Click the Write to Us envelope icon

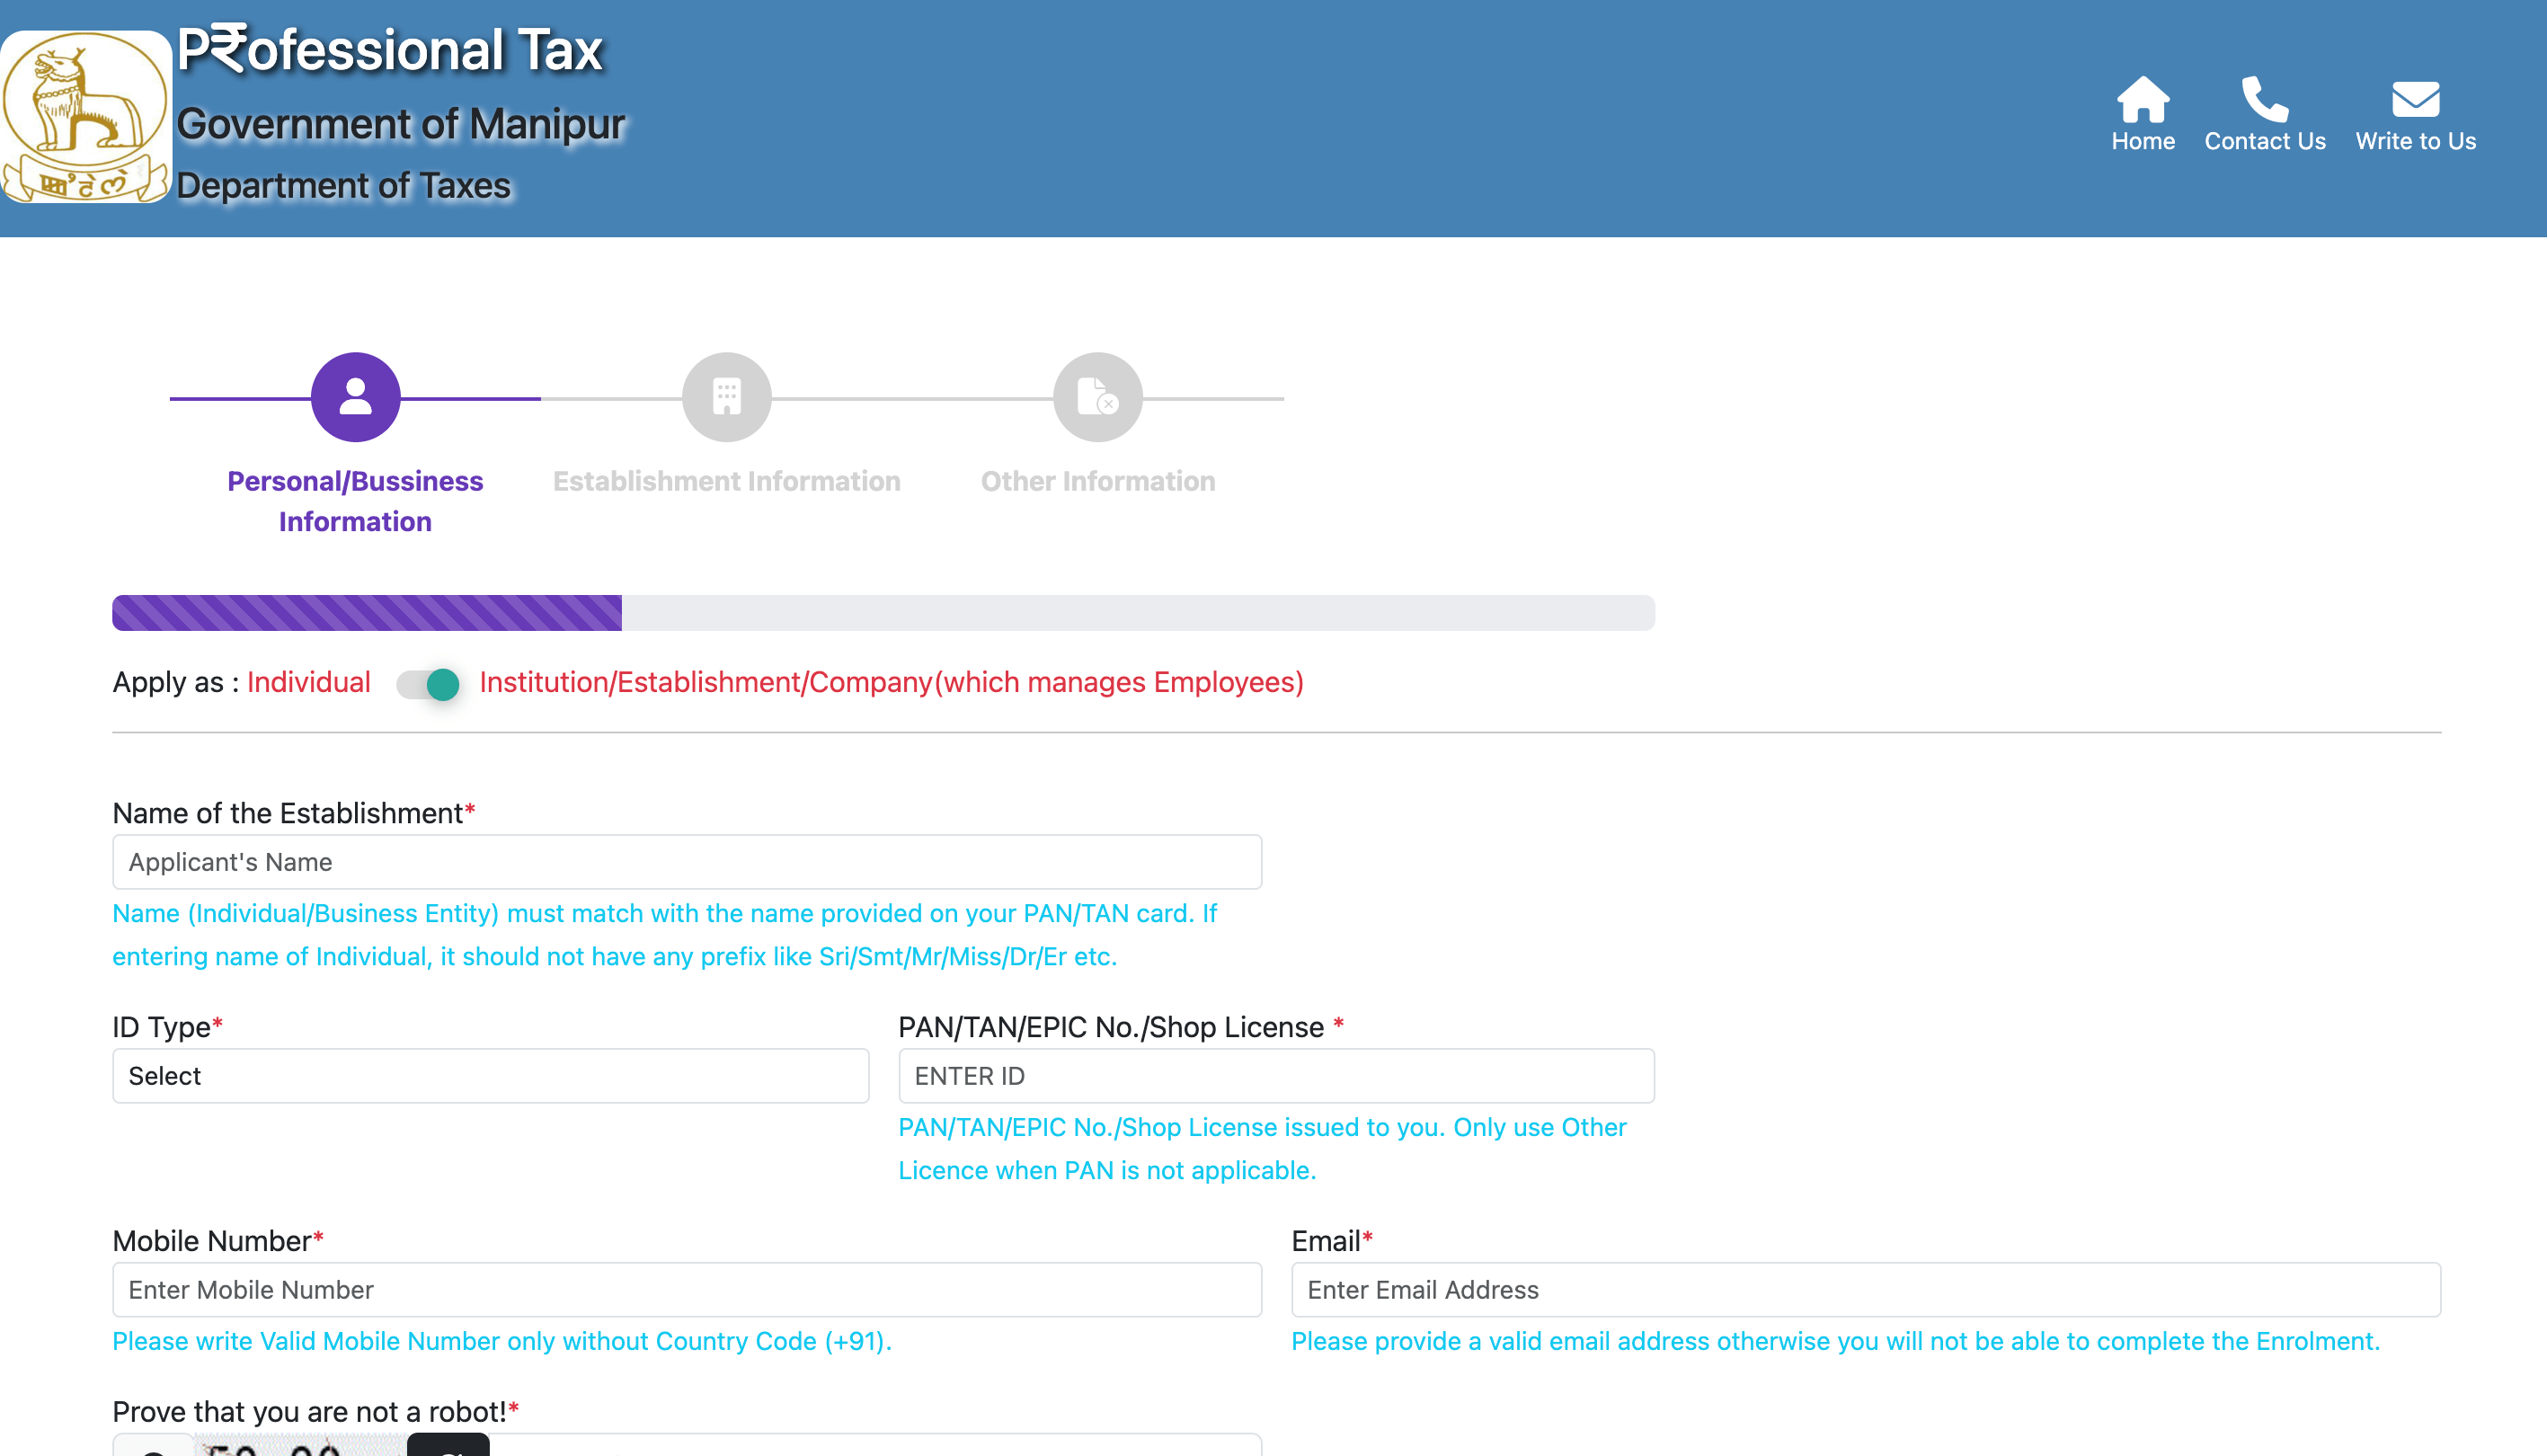(2414, 99)
